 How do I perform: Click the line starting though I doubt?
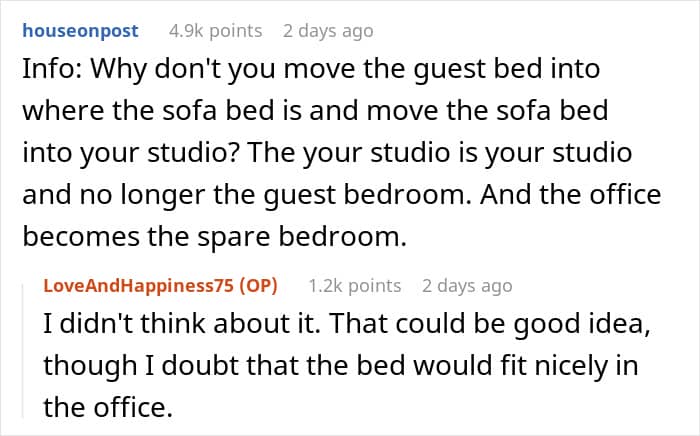pyautogui.click(x=341, y=366)
